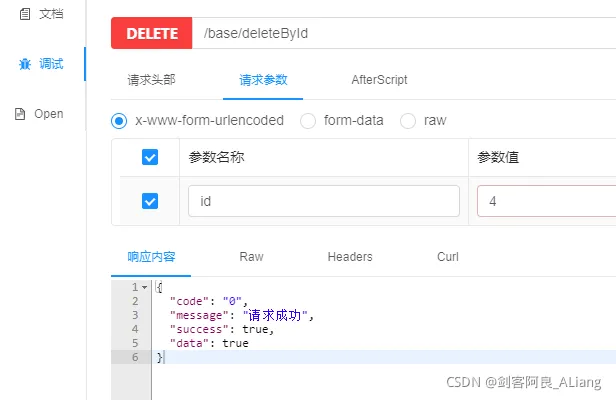Open the 文档 sidebar item

coord(42,14)
